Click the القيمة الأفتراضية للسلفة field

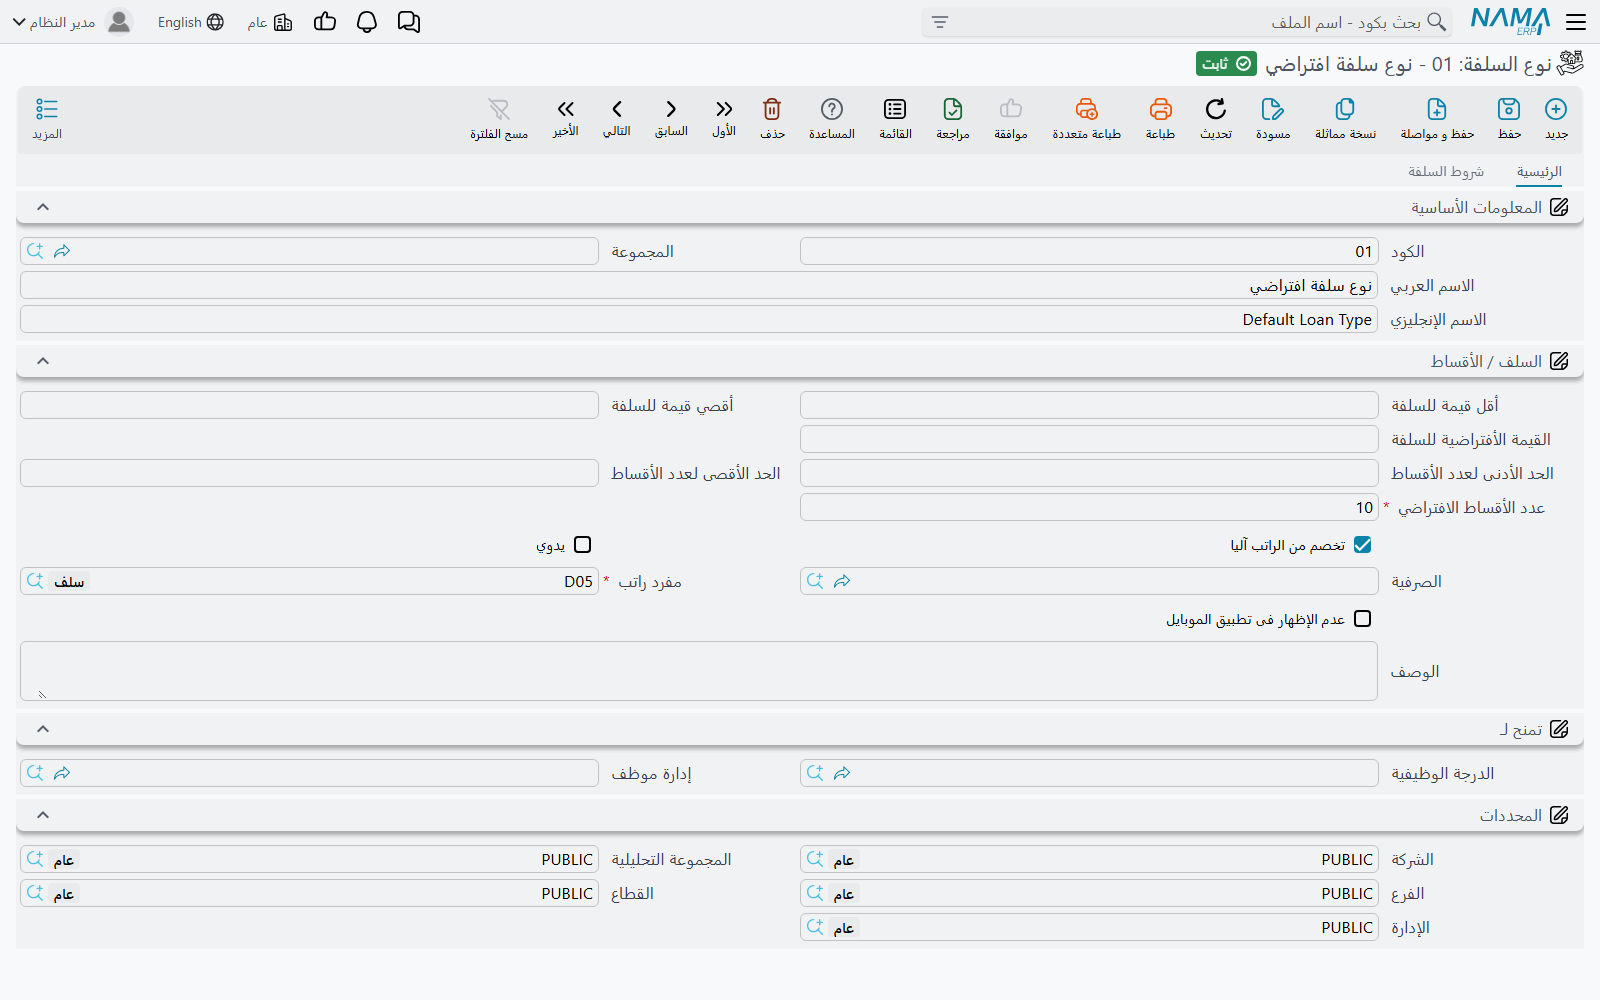tap(1089, 439)
